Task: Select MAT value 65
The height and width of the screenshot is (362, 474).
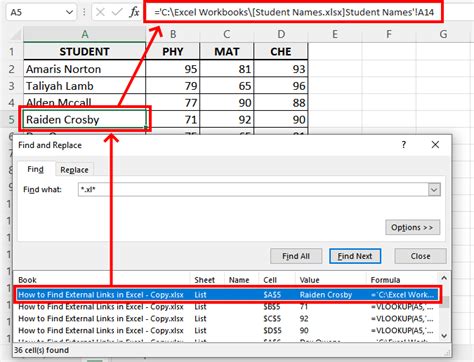Action: click(x=227, y=86)
